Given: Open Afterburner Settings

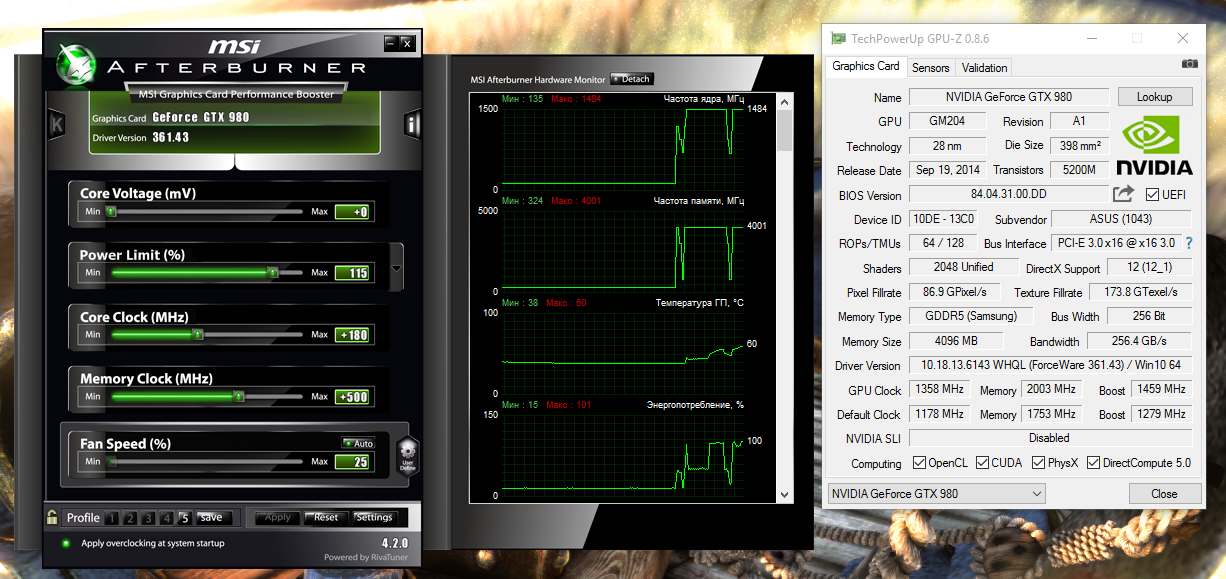Looking at the screenshot, I should pos(375,518).
